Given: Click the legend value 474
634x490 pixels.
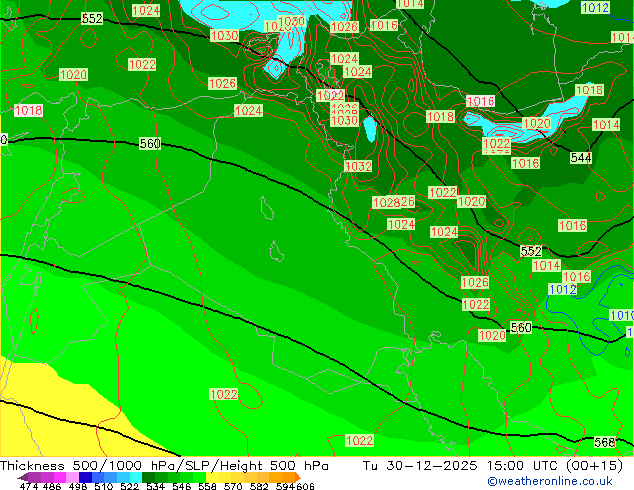Looking at the screenshot, I should click(x=29, y=486).
